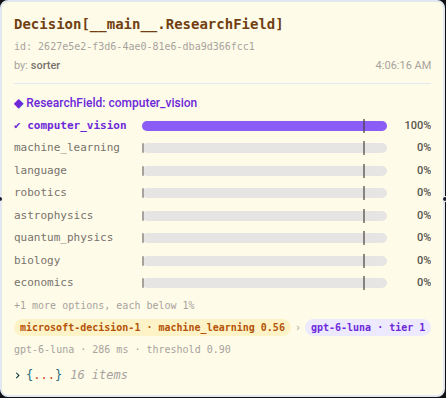Select the economics option label
Screen dimensions: 446x398
(44, 283)
